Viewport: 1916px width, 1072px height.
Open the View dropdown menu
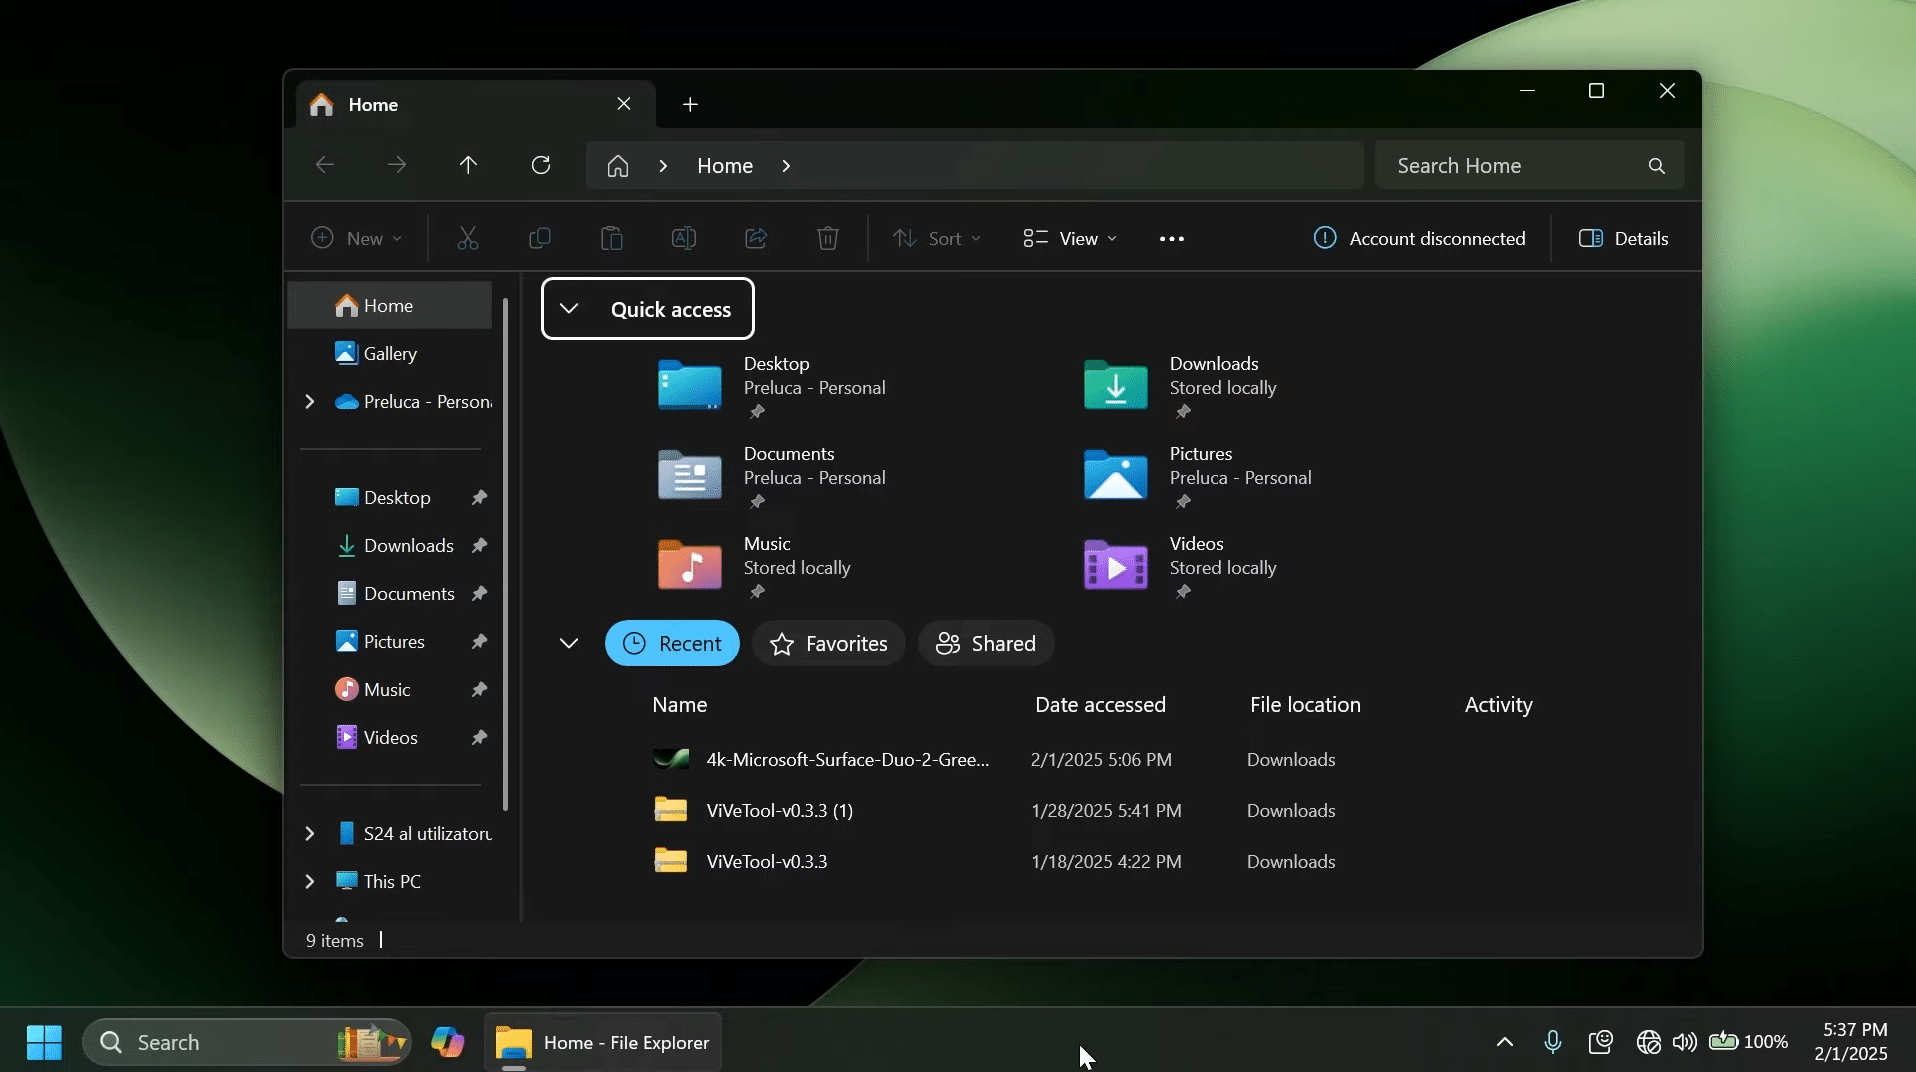pos(1070,238)
